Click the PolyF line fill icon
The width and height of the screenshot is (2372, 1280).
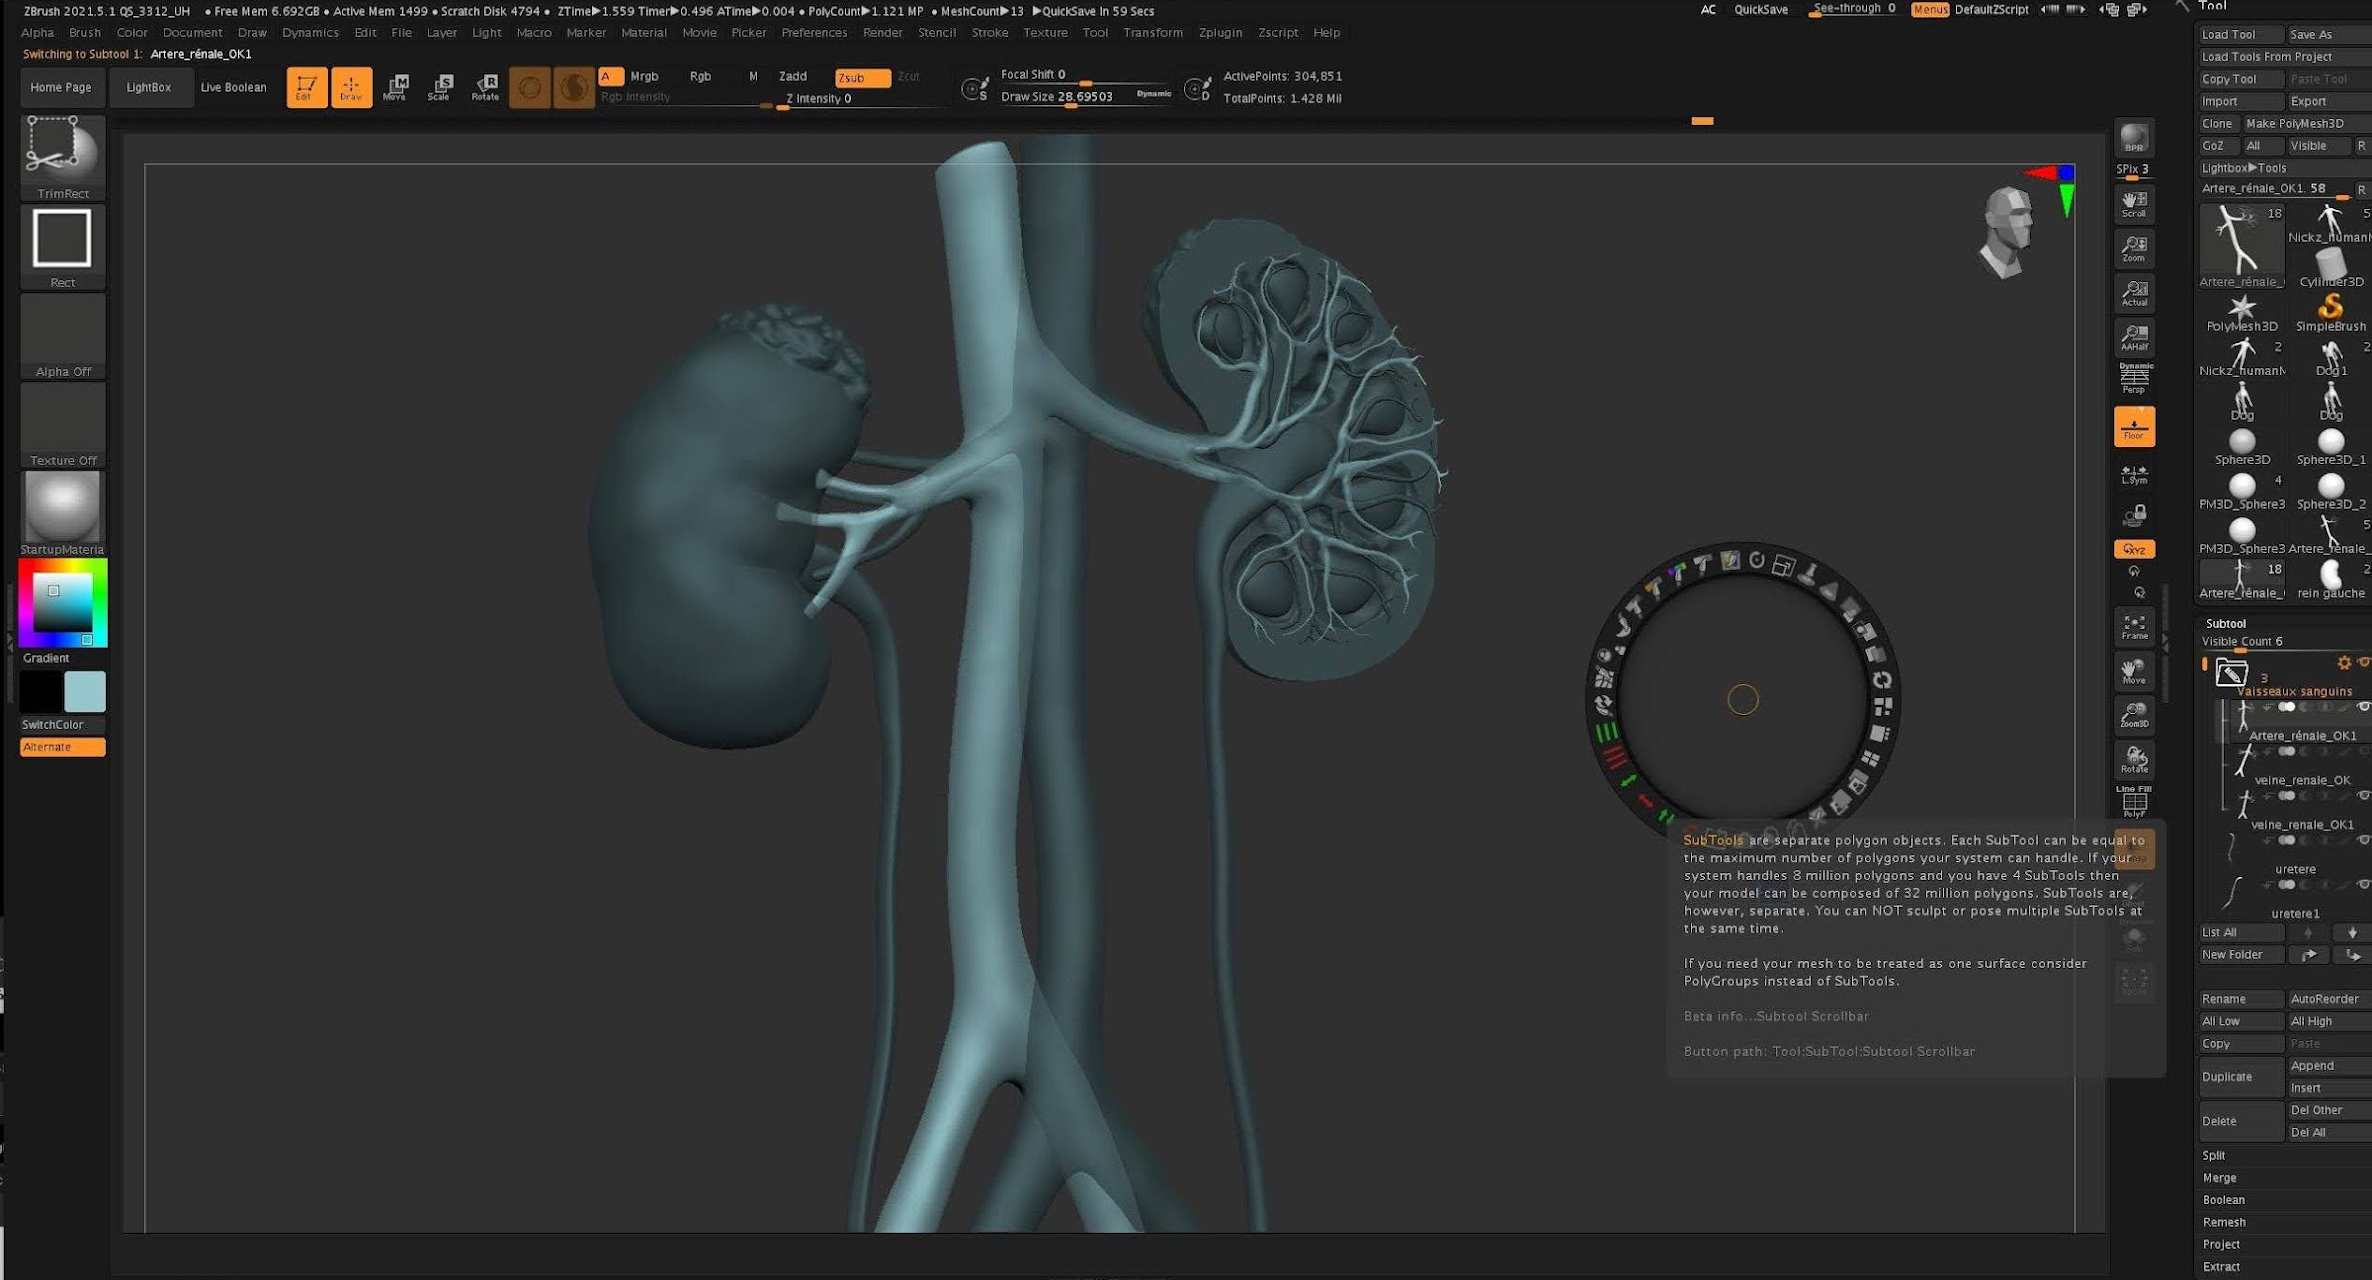coord(2134,803)
